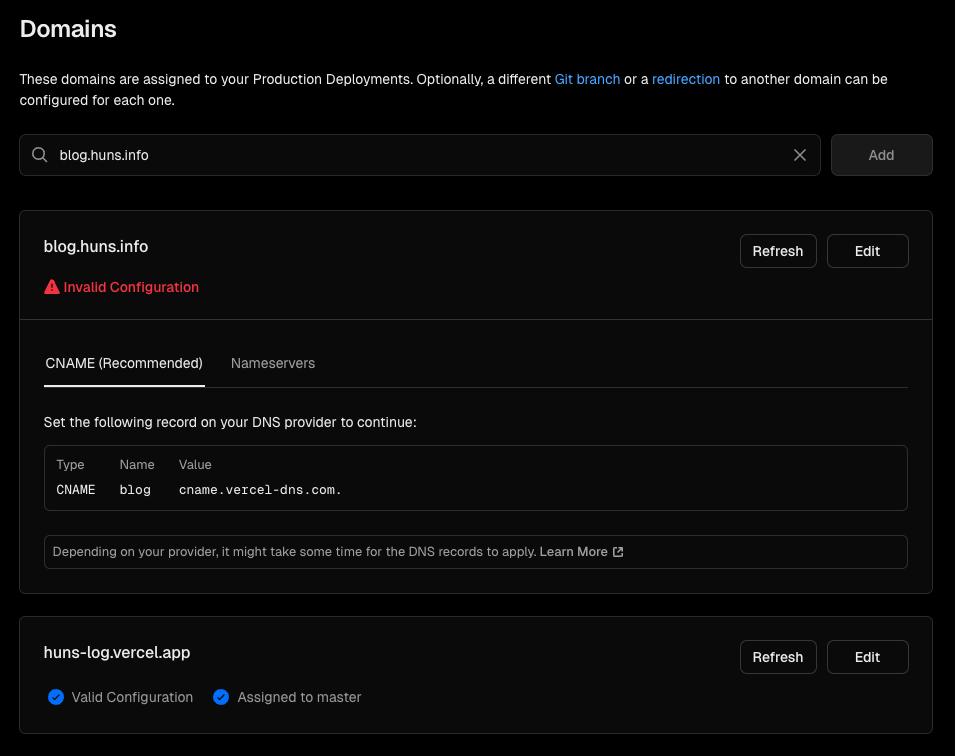Image resolution: width=955 pixels, height=756 pixels.
Task: Click the Domains page heading
Action: [68, 29]
